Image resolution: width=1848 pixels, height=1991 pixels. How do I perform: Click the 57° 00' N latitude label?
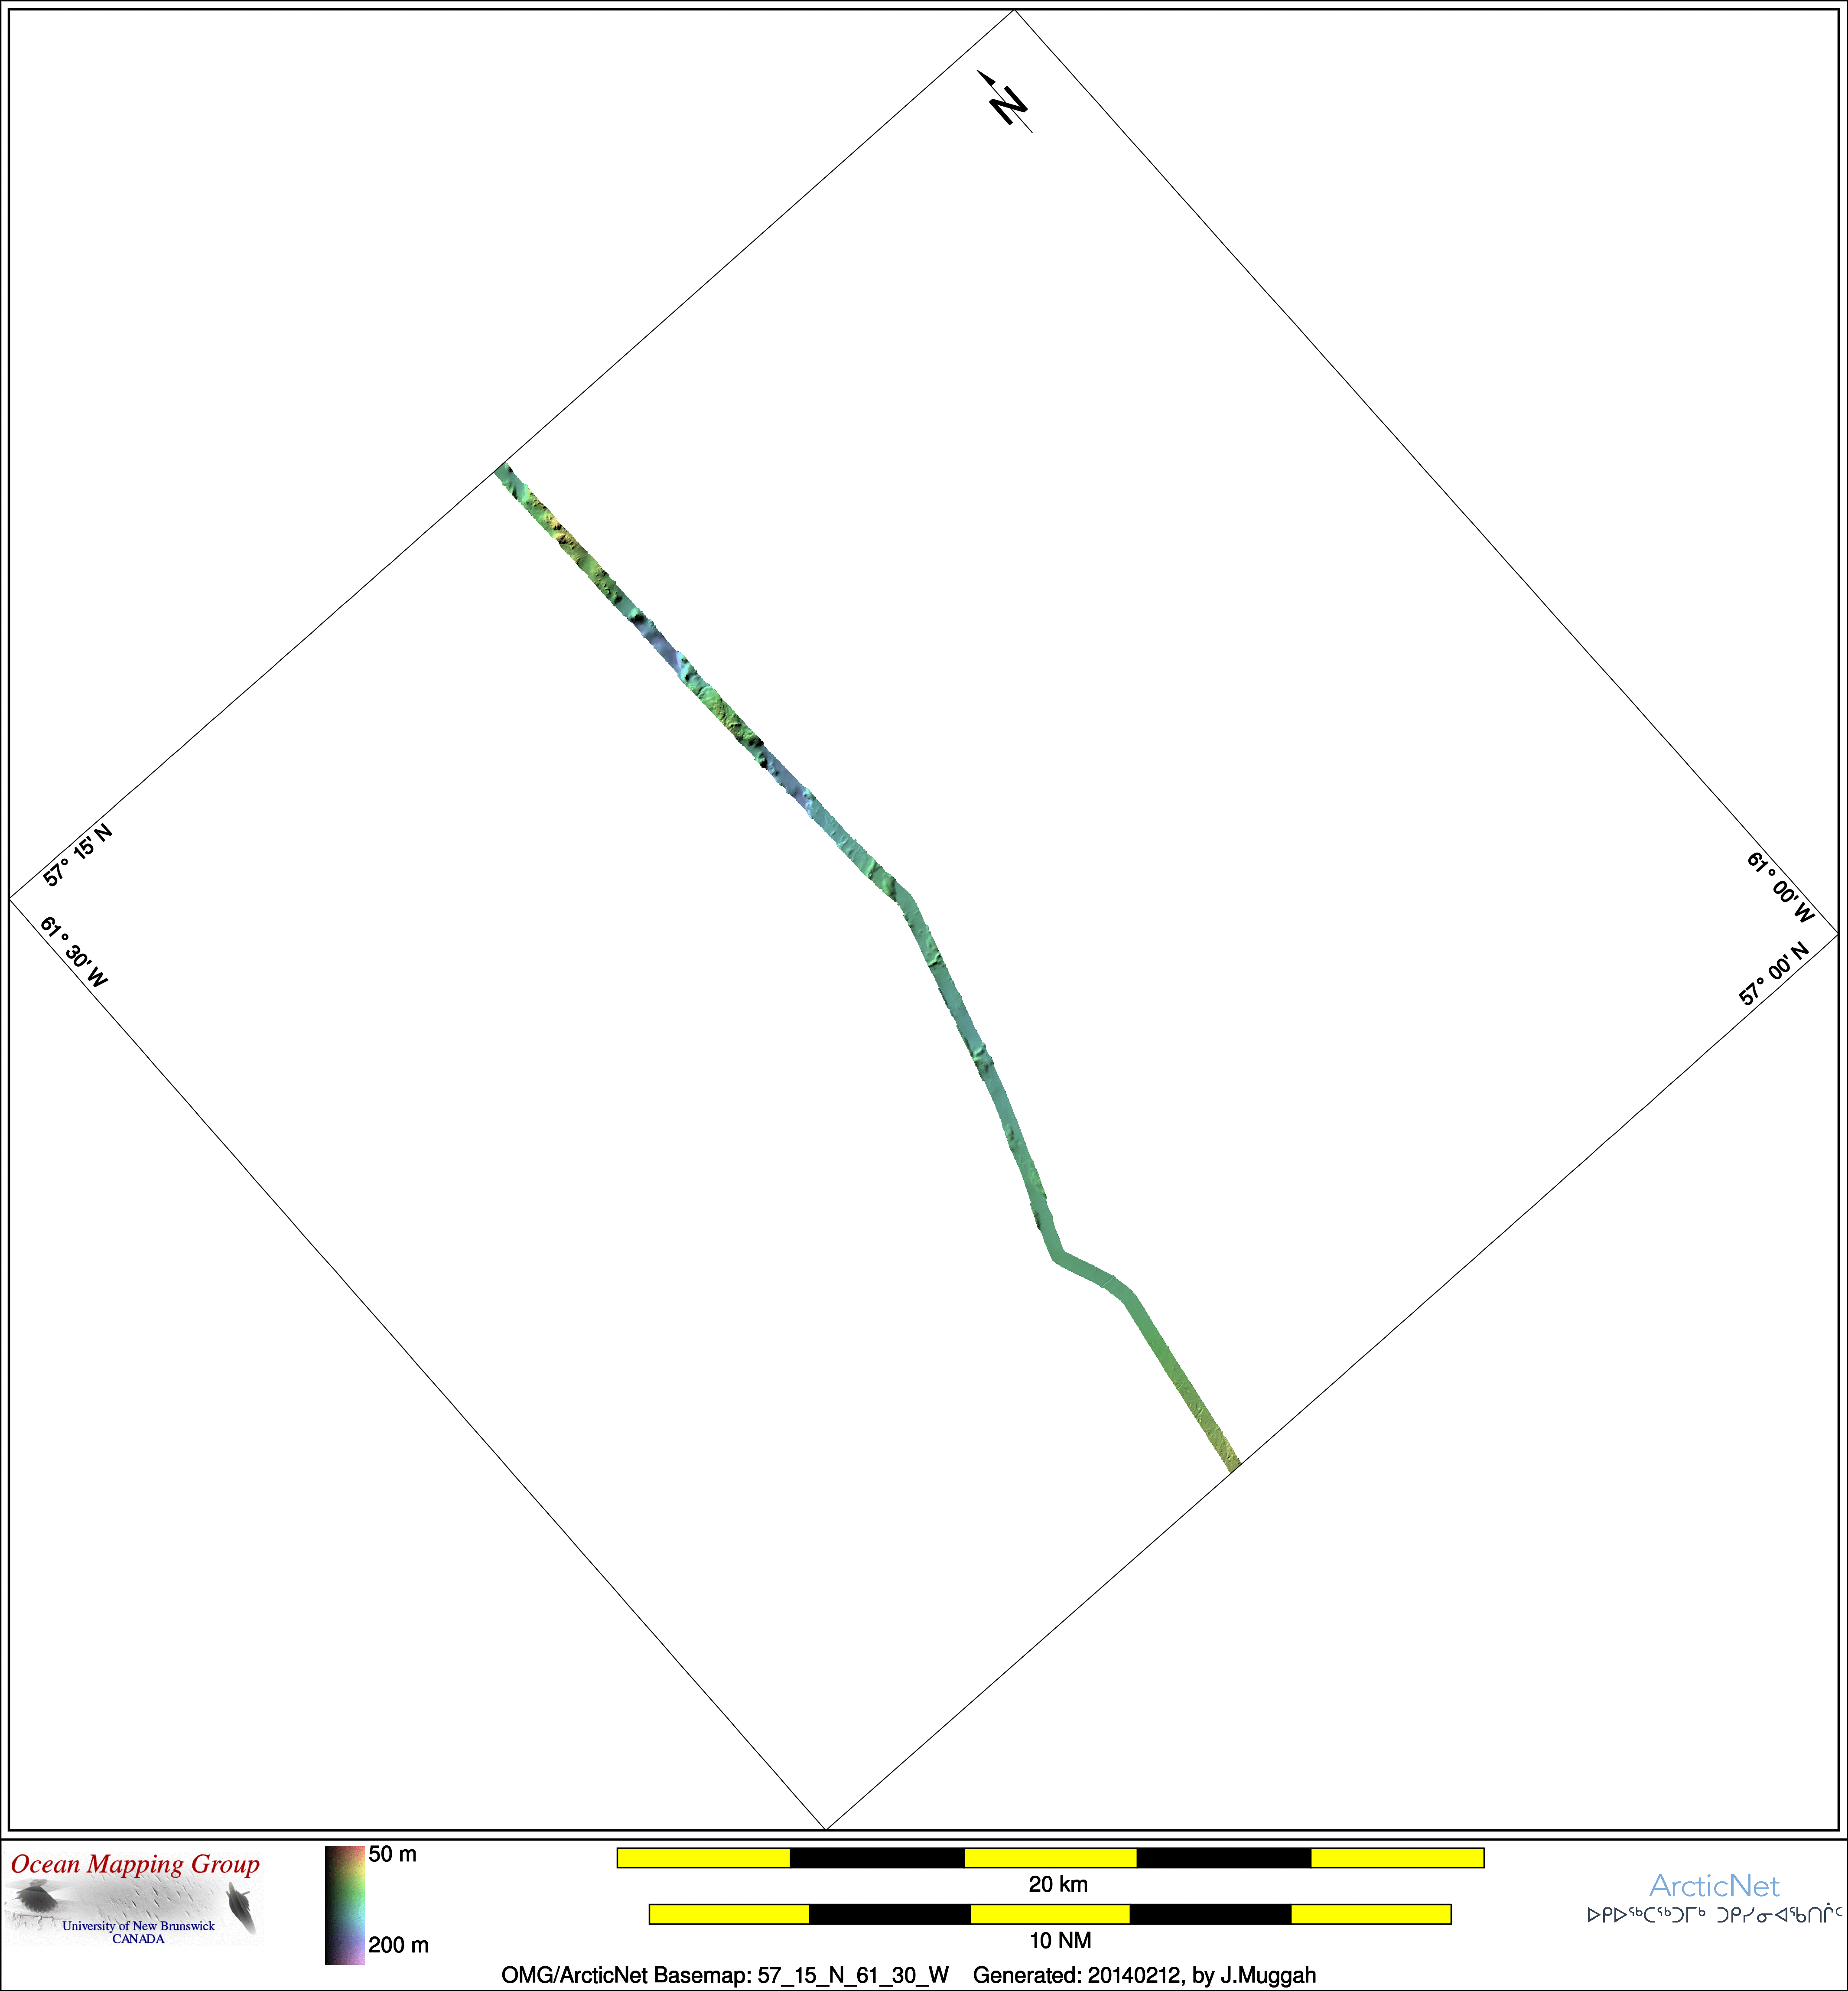(1773, 973)
